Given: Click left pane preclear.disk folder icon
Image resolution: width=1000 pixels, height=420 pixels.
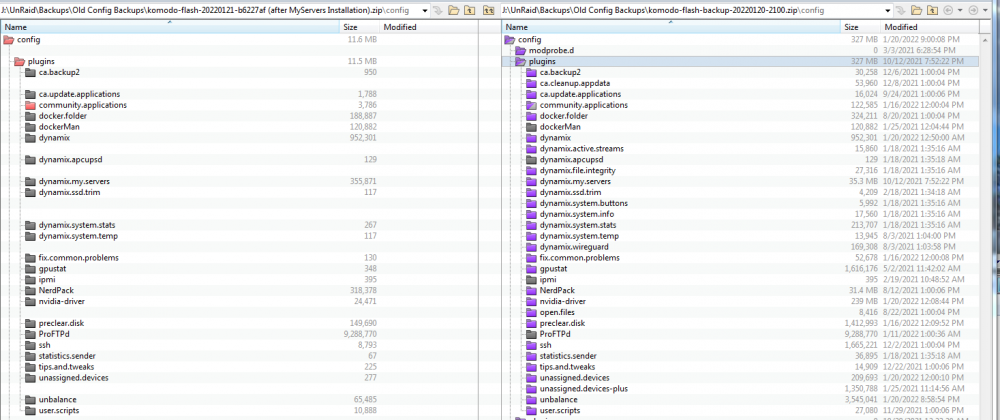Looking at the screenshot, I should point(31,323).
